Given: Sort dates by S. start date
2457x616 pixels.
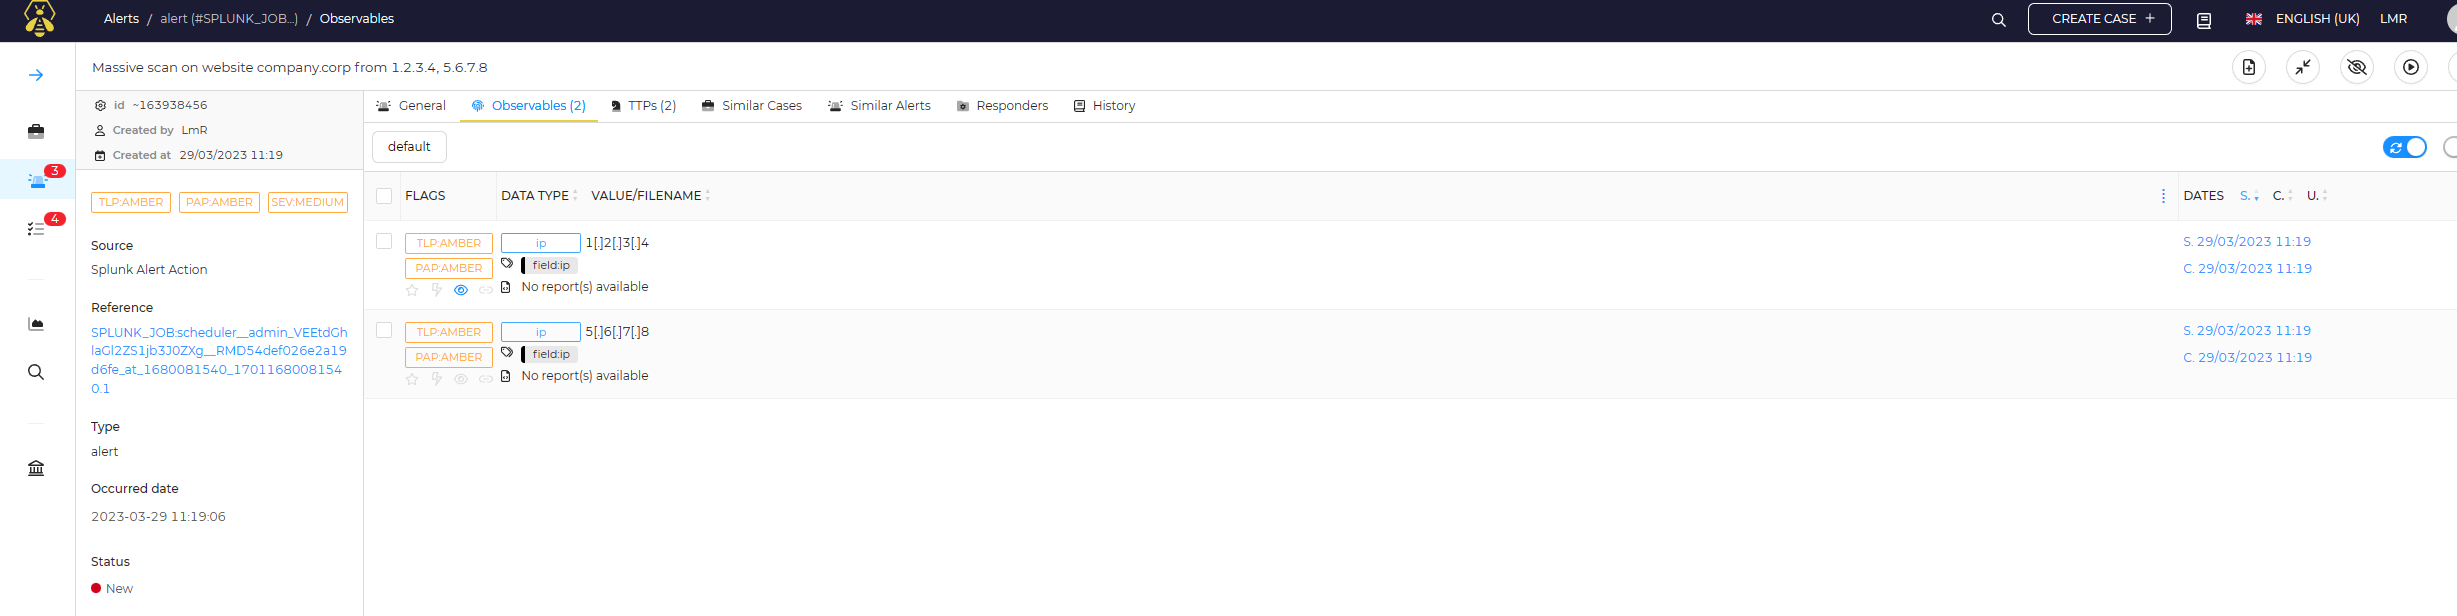Looking at the screenshot, I should [2249, 196].
